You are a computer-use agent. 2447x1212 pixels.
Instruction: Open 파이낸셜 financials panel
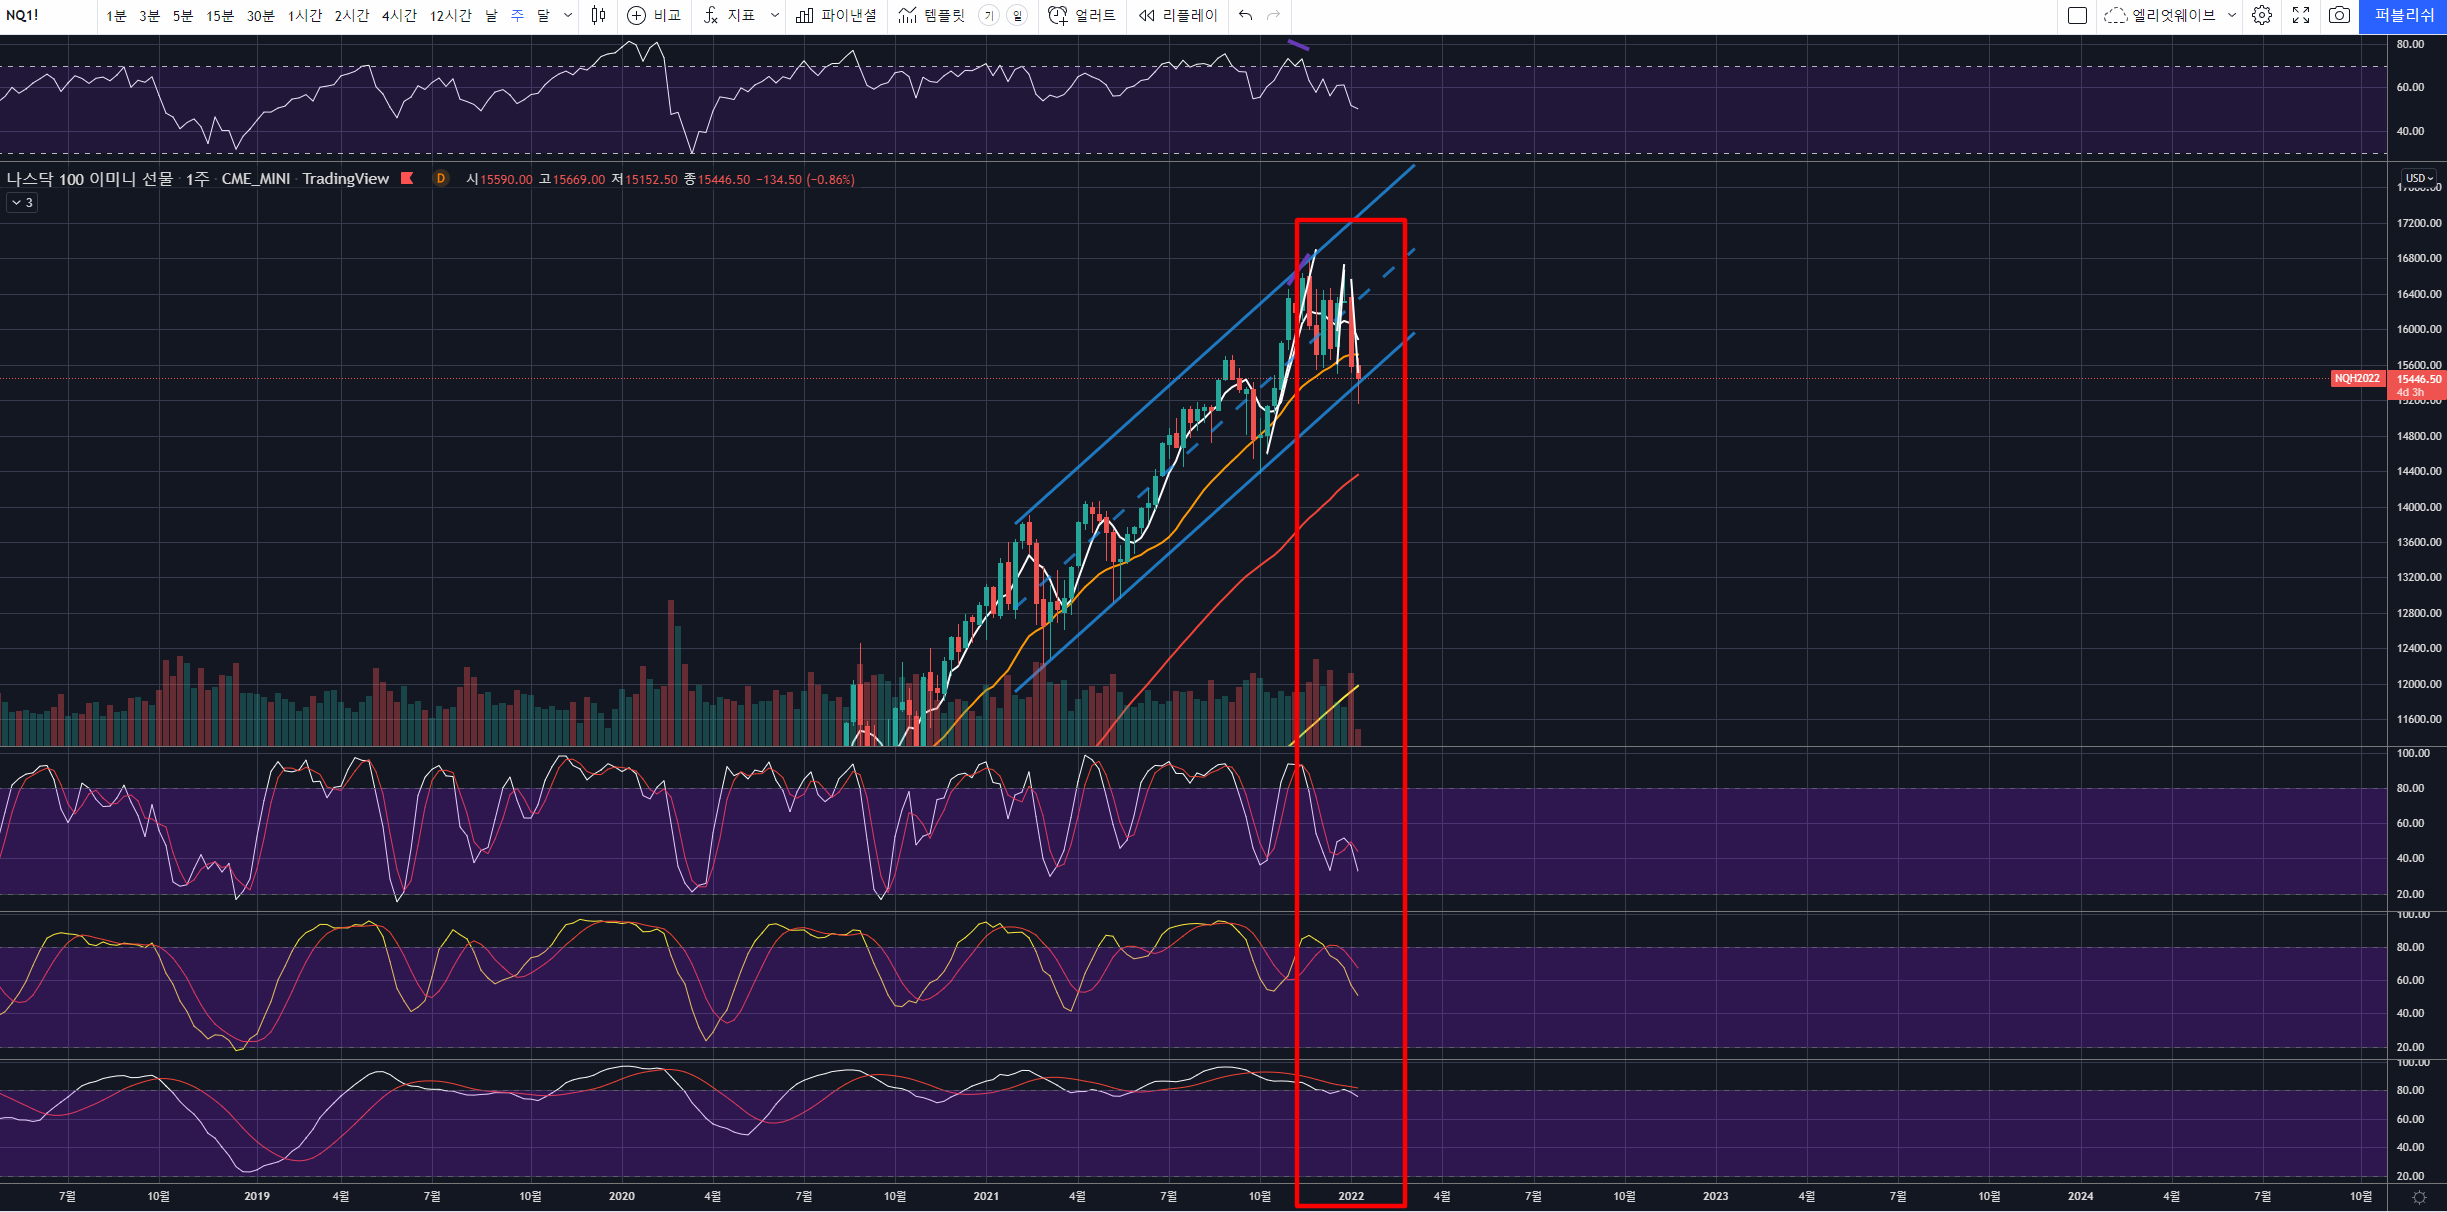(x=837, y=15)
